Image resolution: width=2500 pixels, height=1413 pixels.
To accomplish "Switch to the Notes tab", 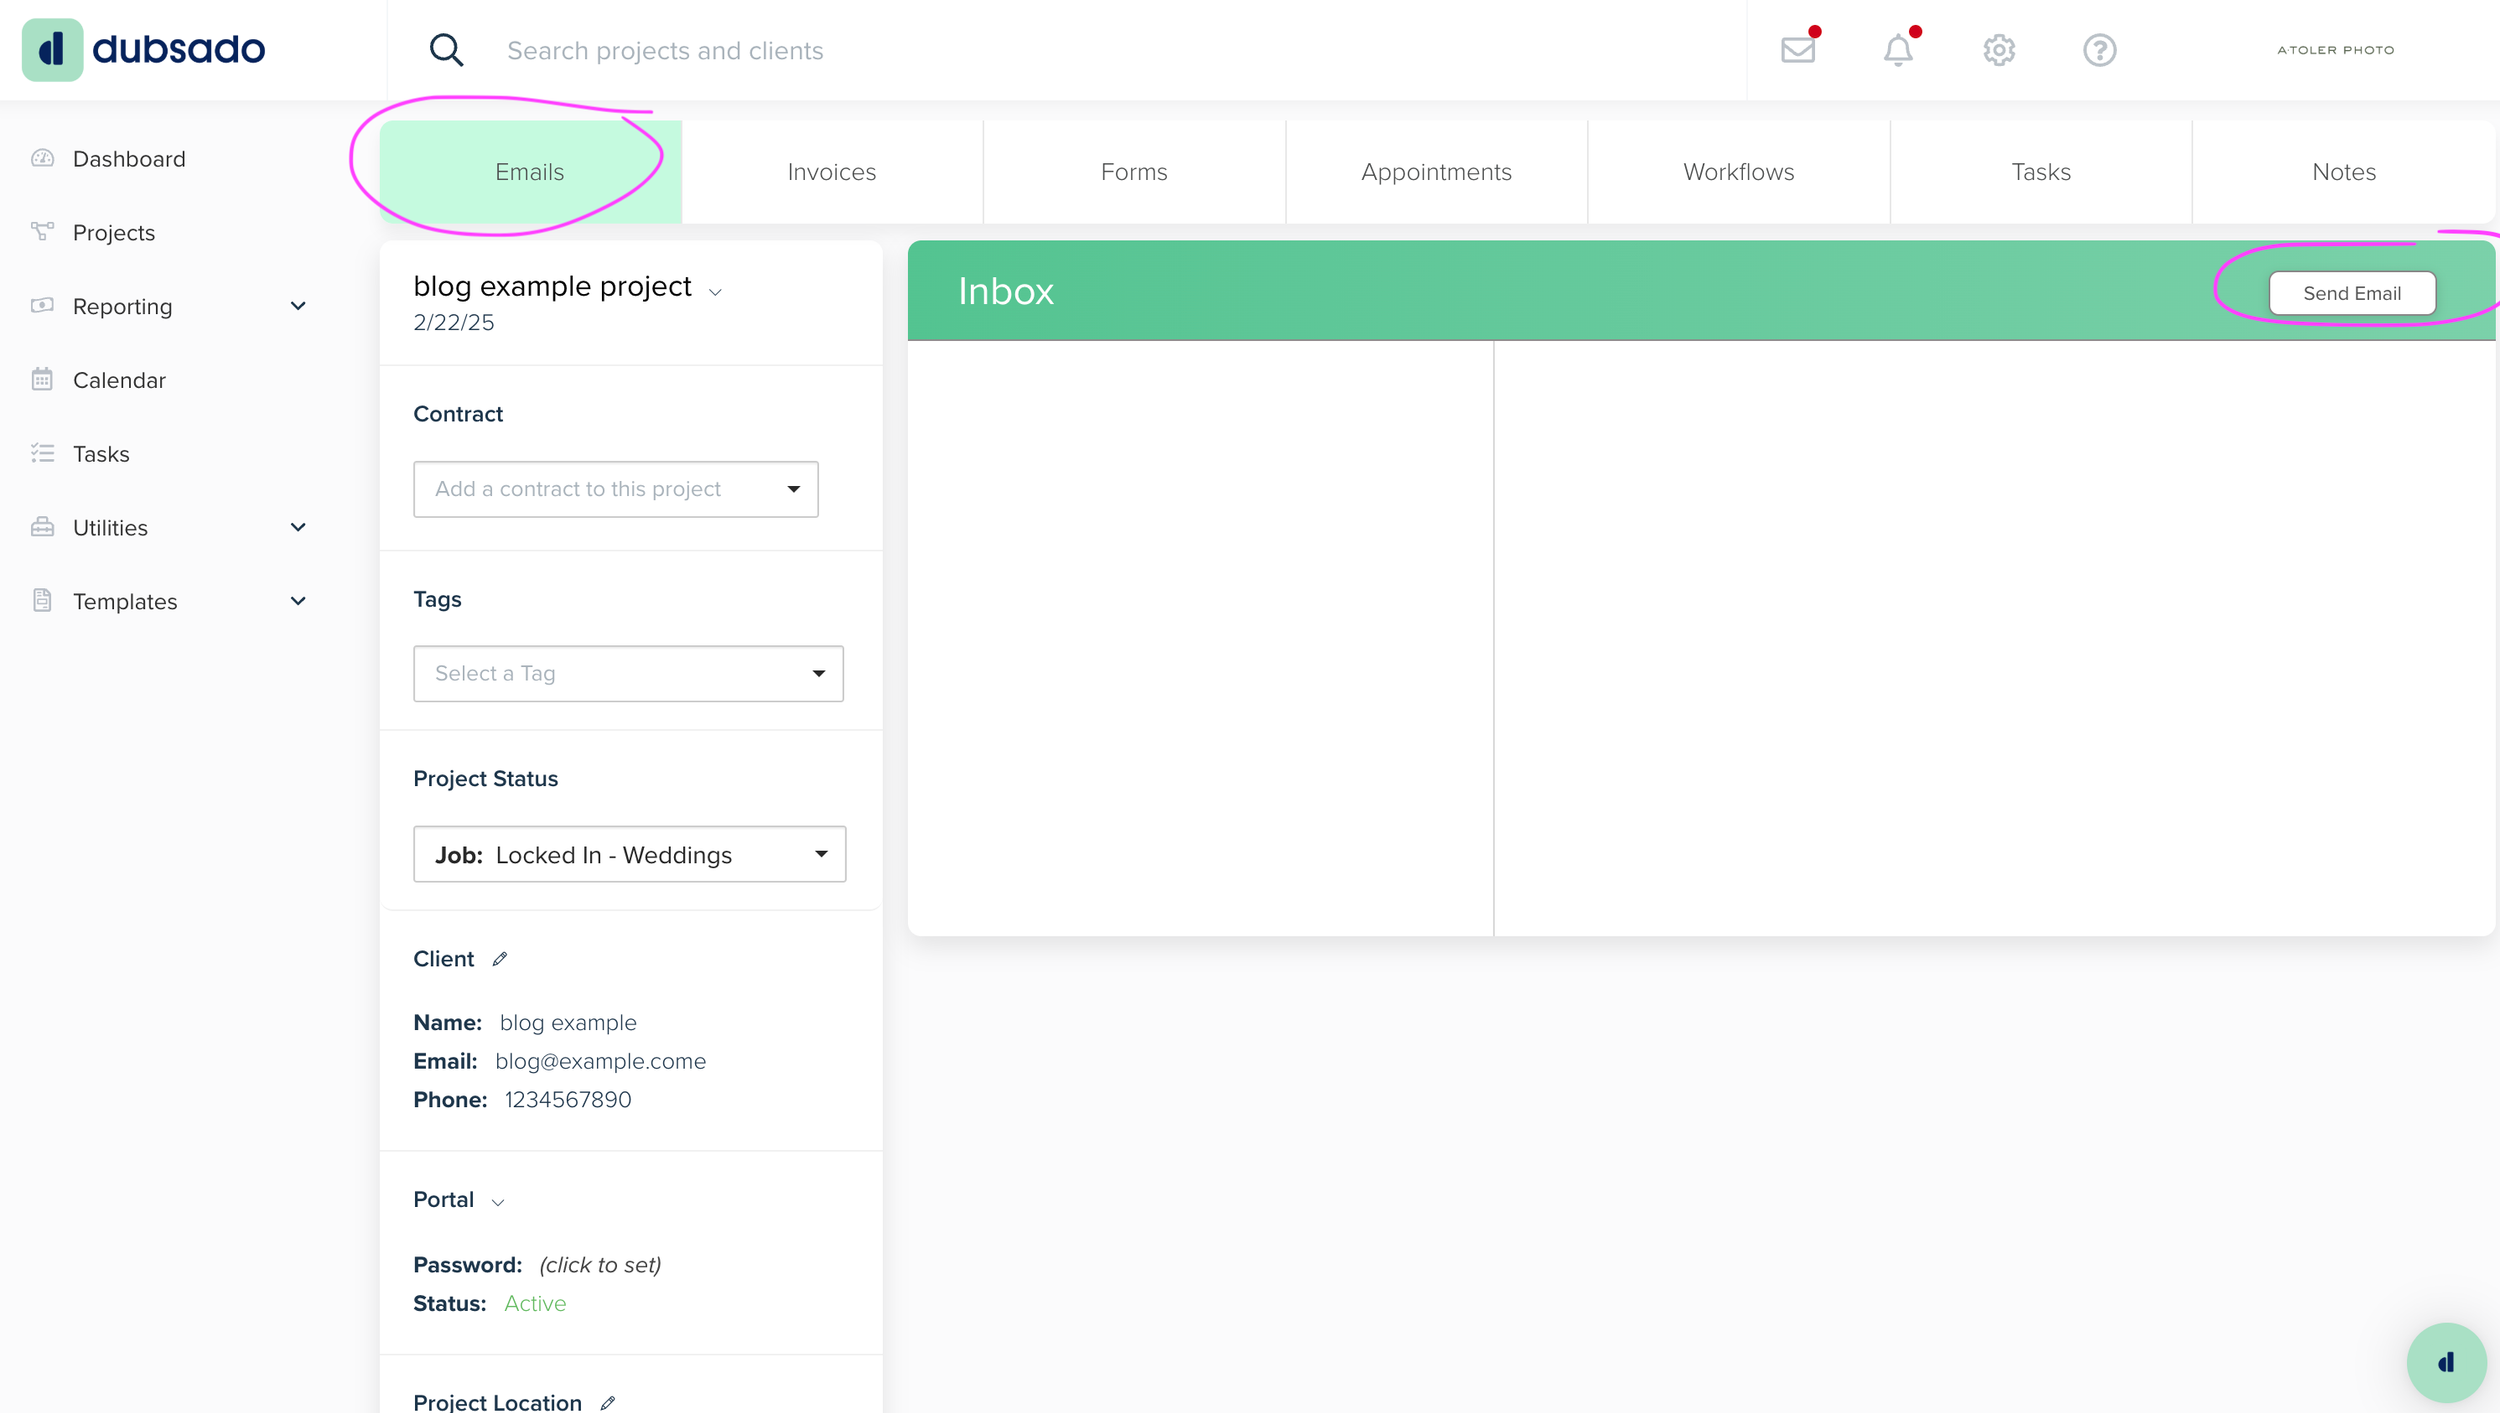I will 2344,172.
